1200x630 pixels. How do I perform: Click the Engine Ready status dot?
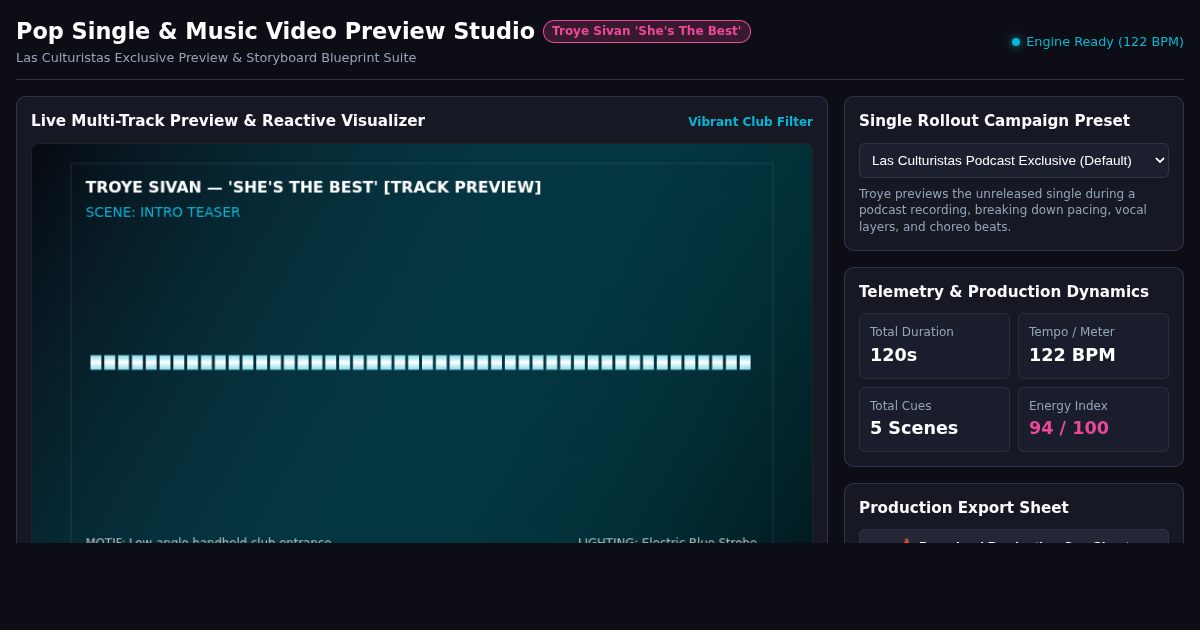[x=1016, y=42]
